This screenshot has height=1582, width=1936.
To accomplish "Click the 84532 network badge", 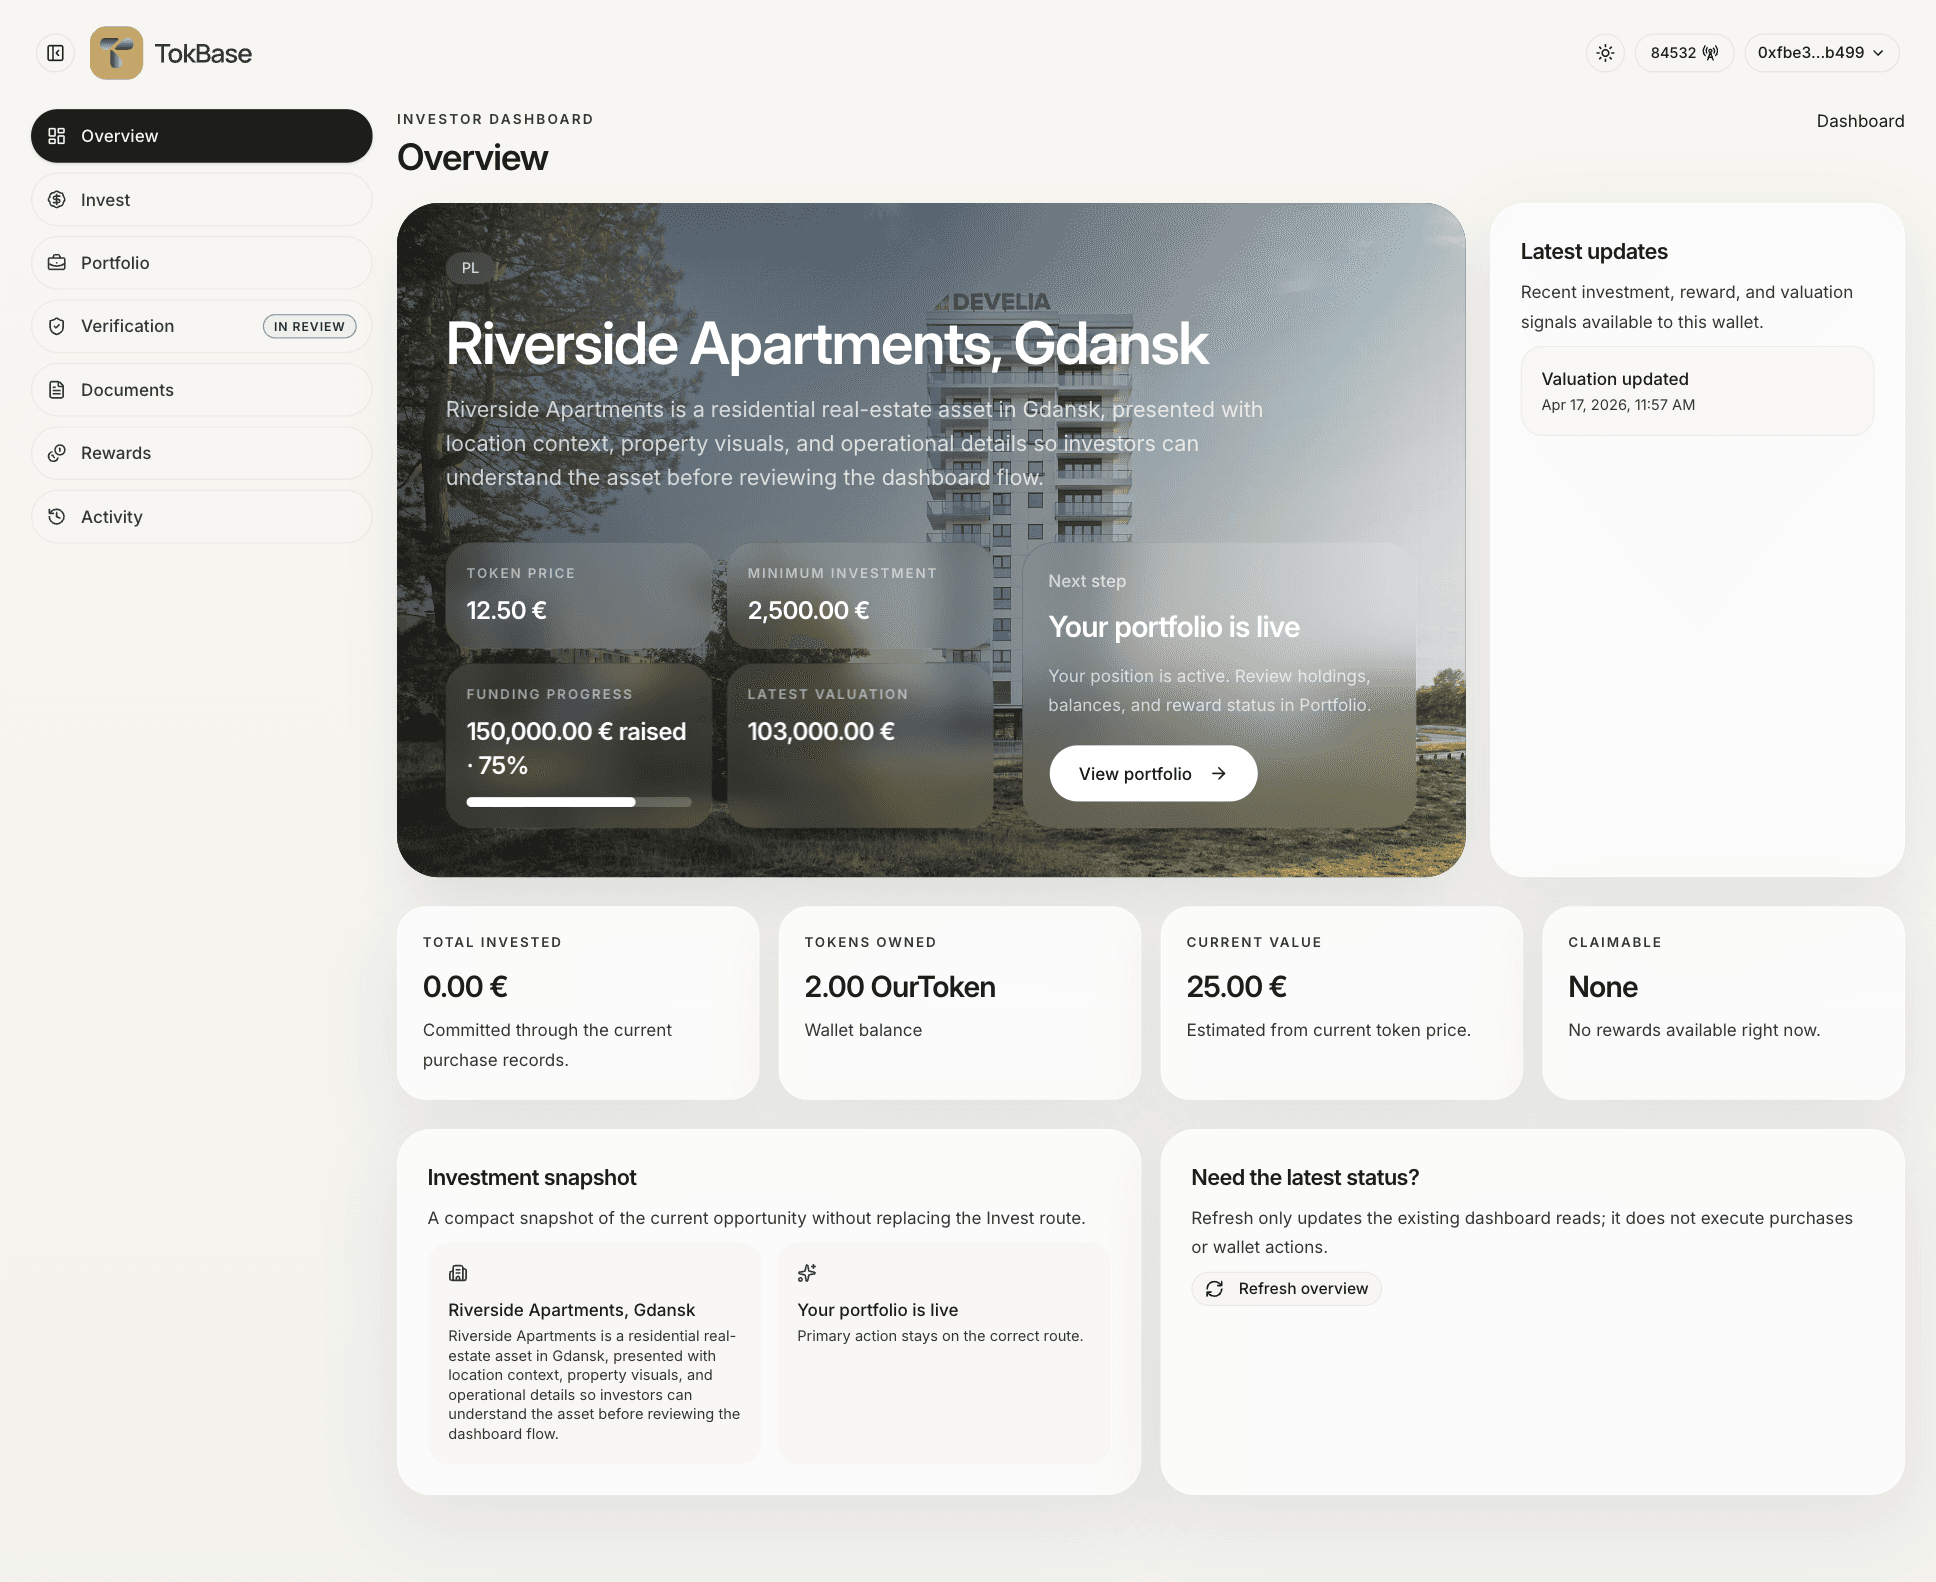I will (1684, 53).
